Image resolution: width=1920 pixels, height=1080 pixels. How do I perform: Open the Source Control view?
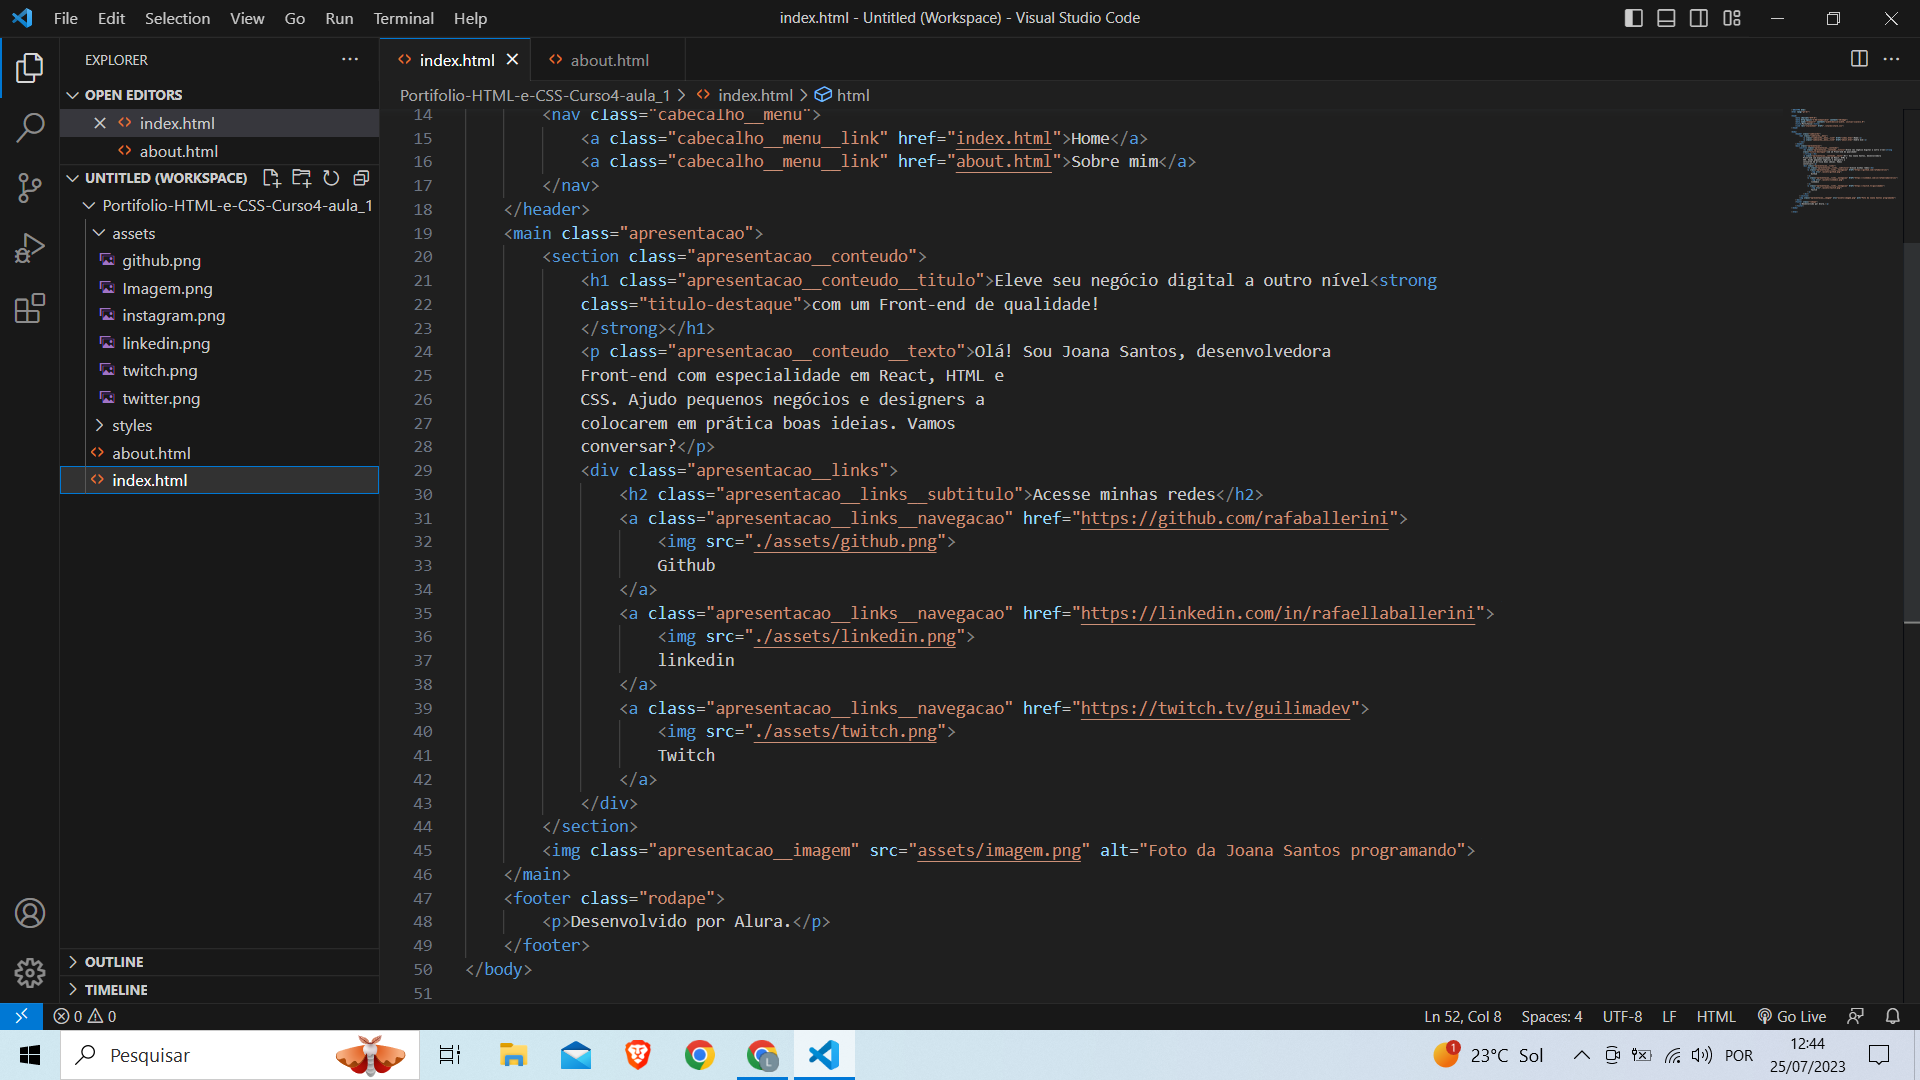[30, 188]
